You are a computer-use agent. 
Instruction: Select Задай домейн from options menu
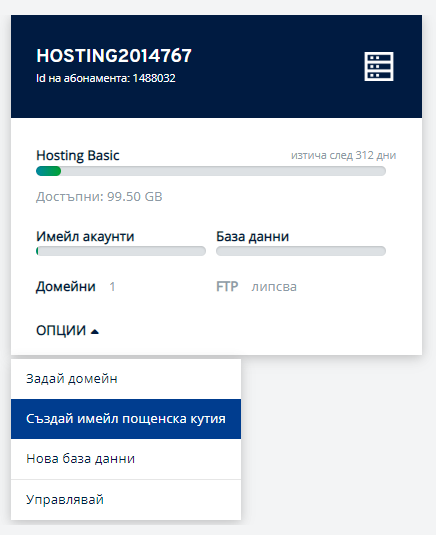click(126, 379)
